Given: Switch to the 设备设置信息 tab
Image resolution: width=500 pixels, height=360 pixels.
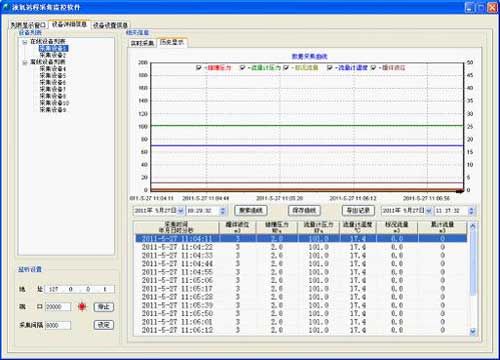Looking at the screenshot, I should [x=110, y=25].
